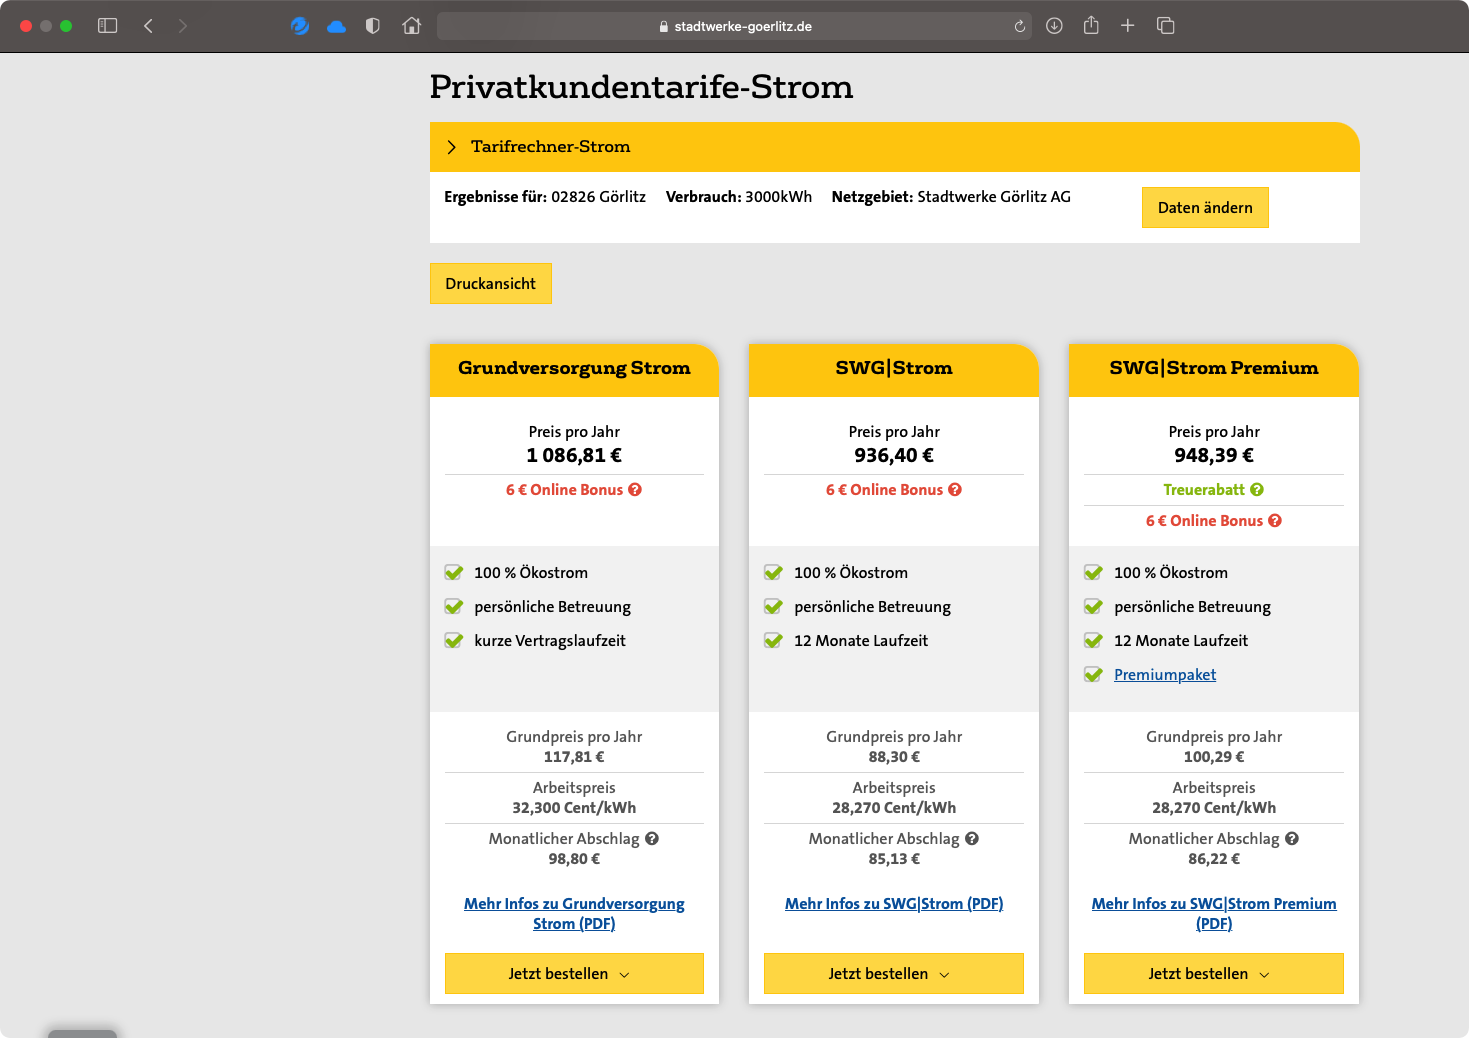The image size is (1469, 1038).
Task: Click Verbrauch: 3000kWh text
Action: pyautogui.click(x=739, y=197)
